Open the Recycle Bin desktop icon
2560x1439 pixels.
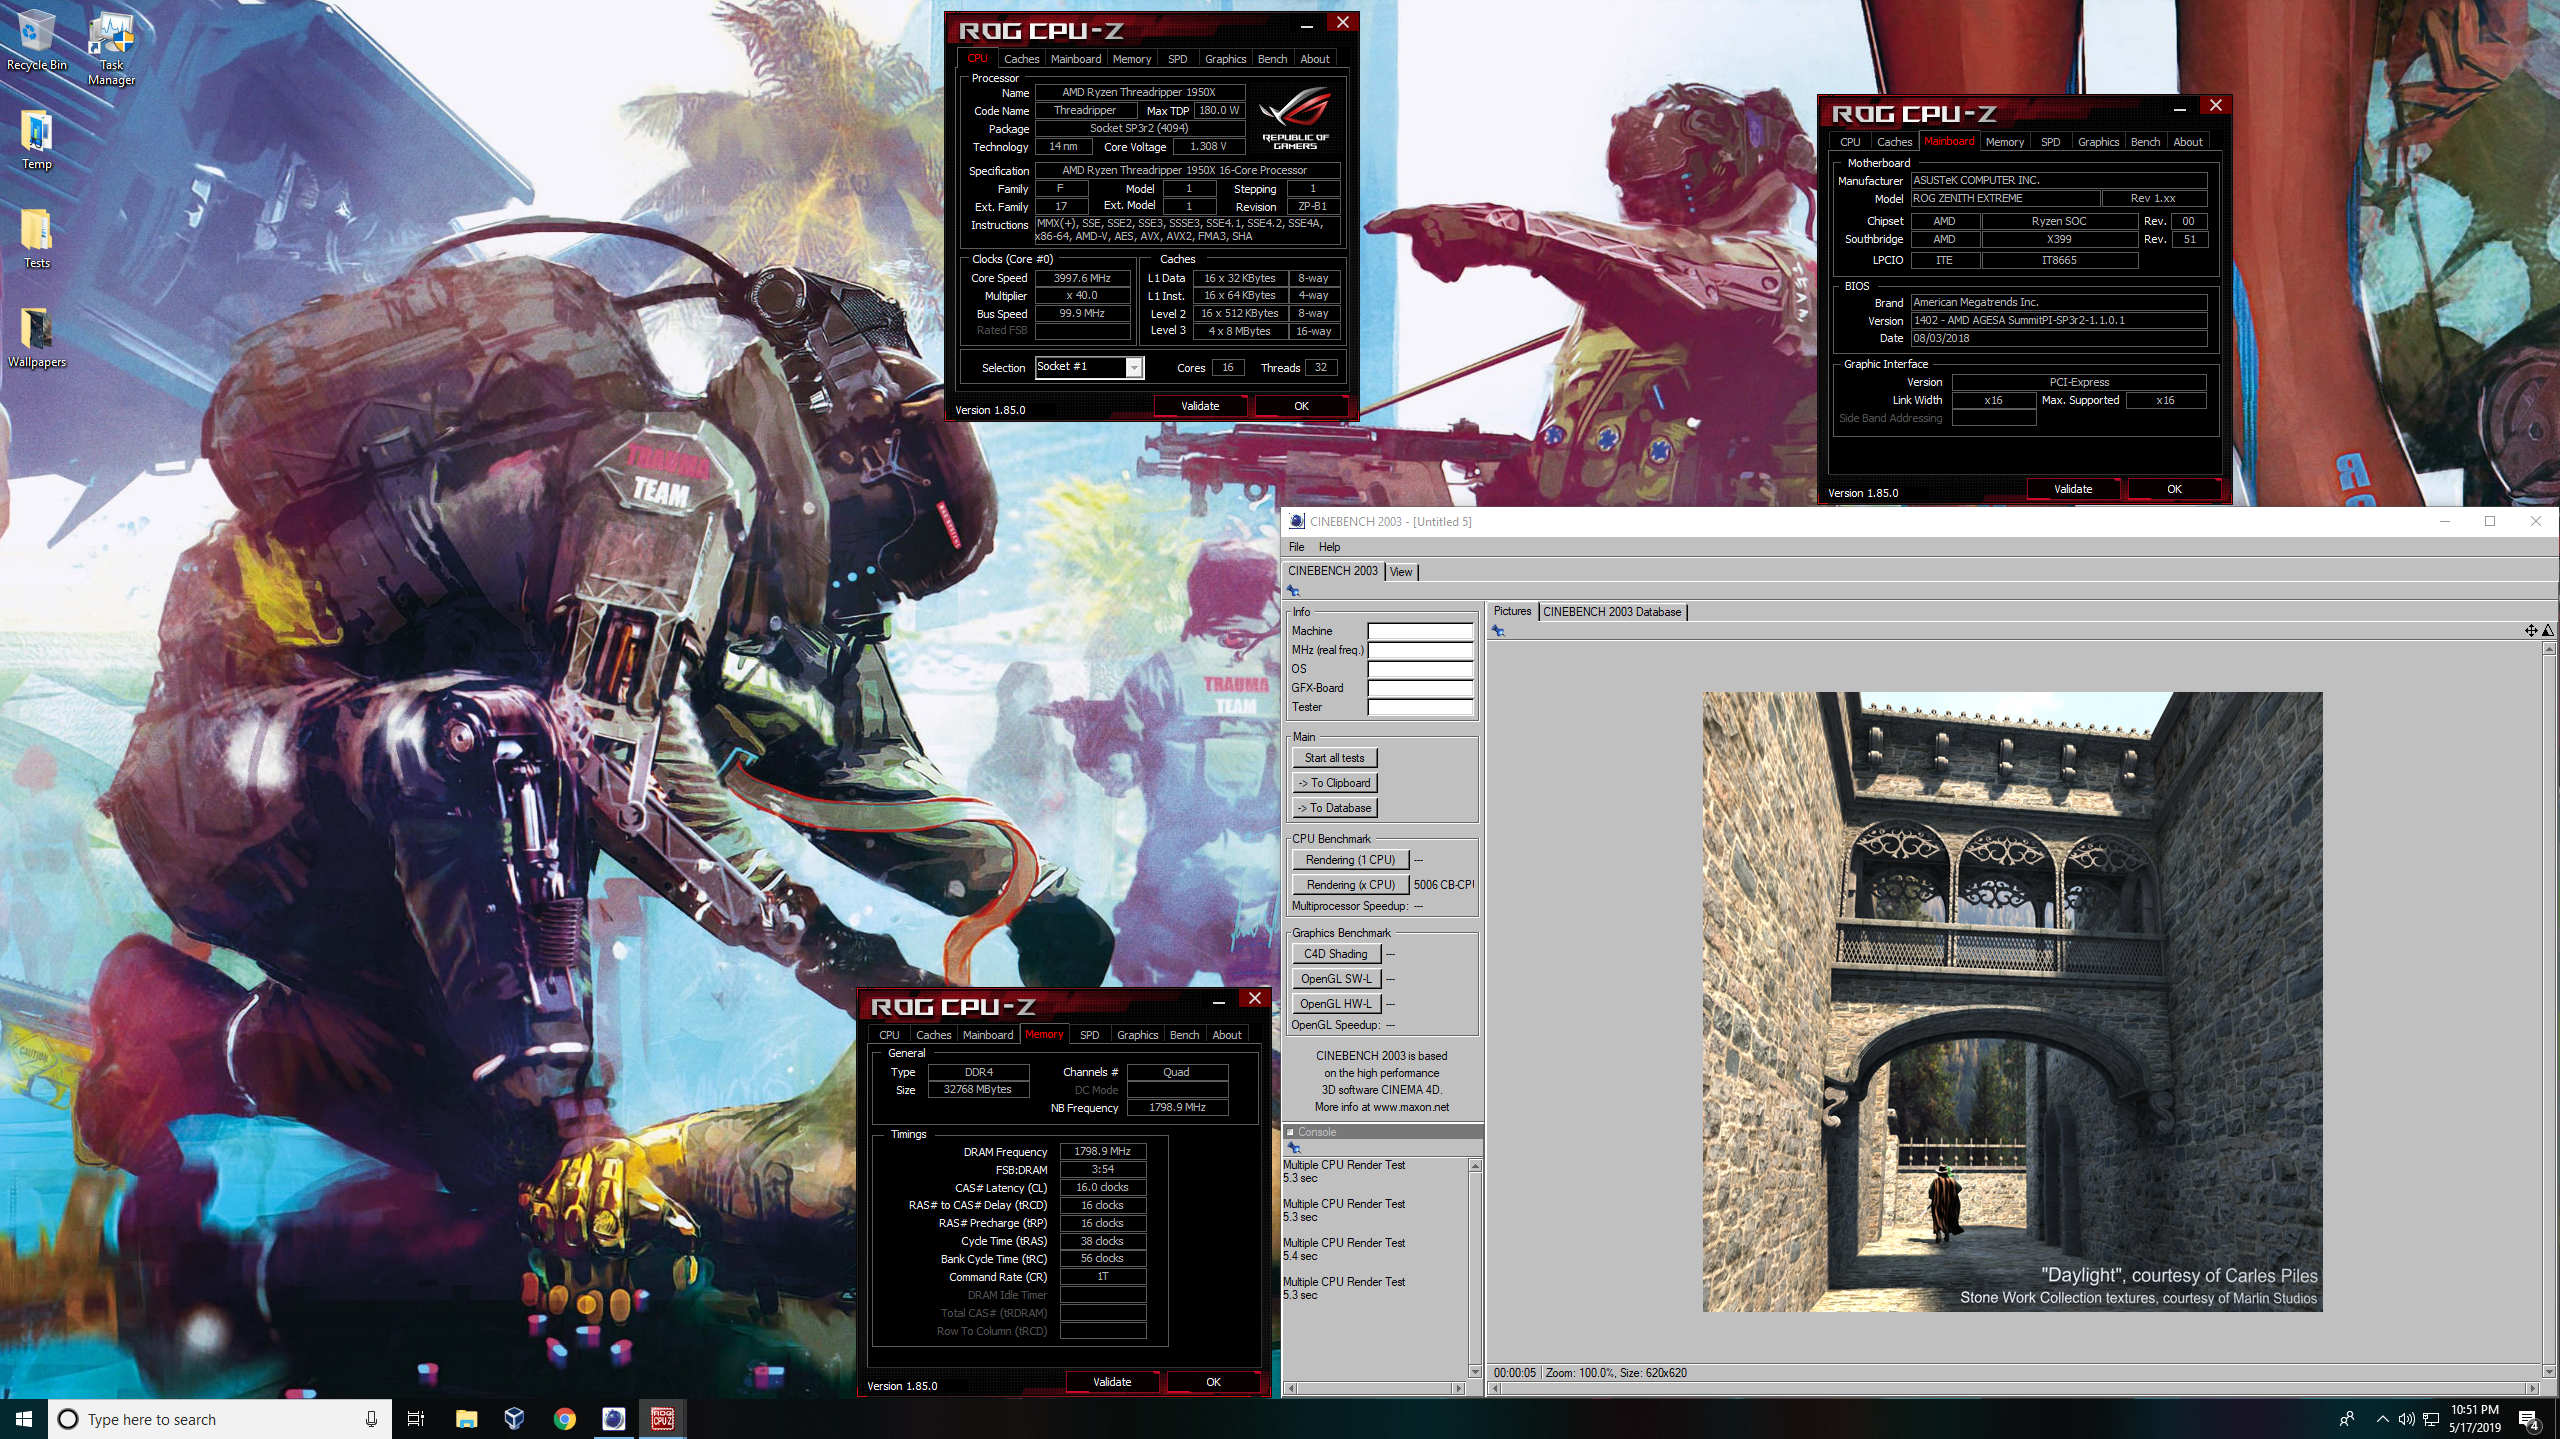point(36,40)
